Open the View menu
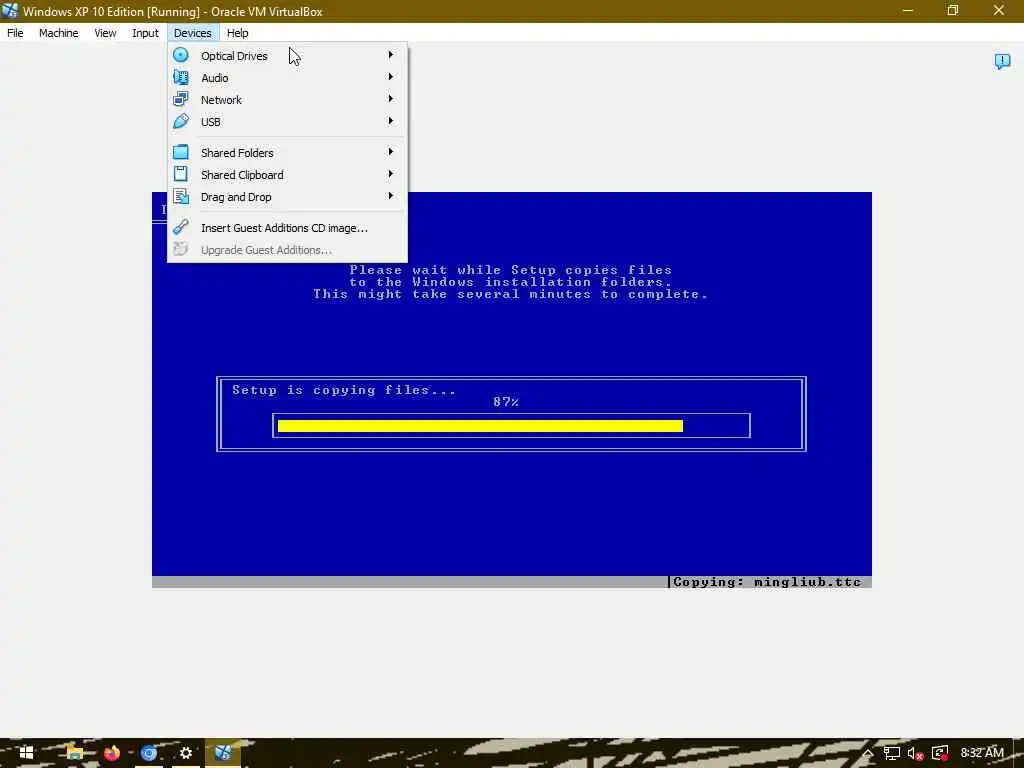 105,33
